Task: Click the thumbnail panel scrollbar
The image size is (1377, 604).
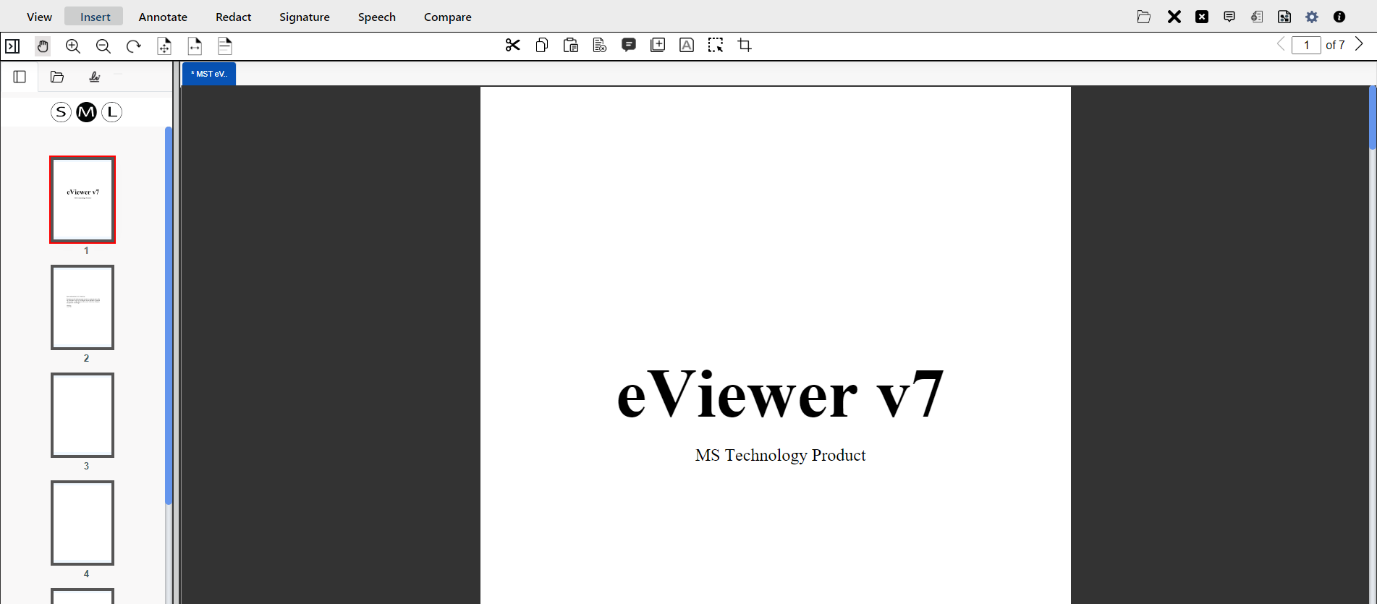Action: [168, 315]
